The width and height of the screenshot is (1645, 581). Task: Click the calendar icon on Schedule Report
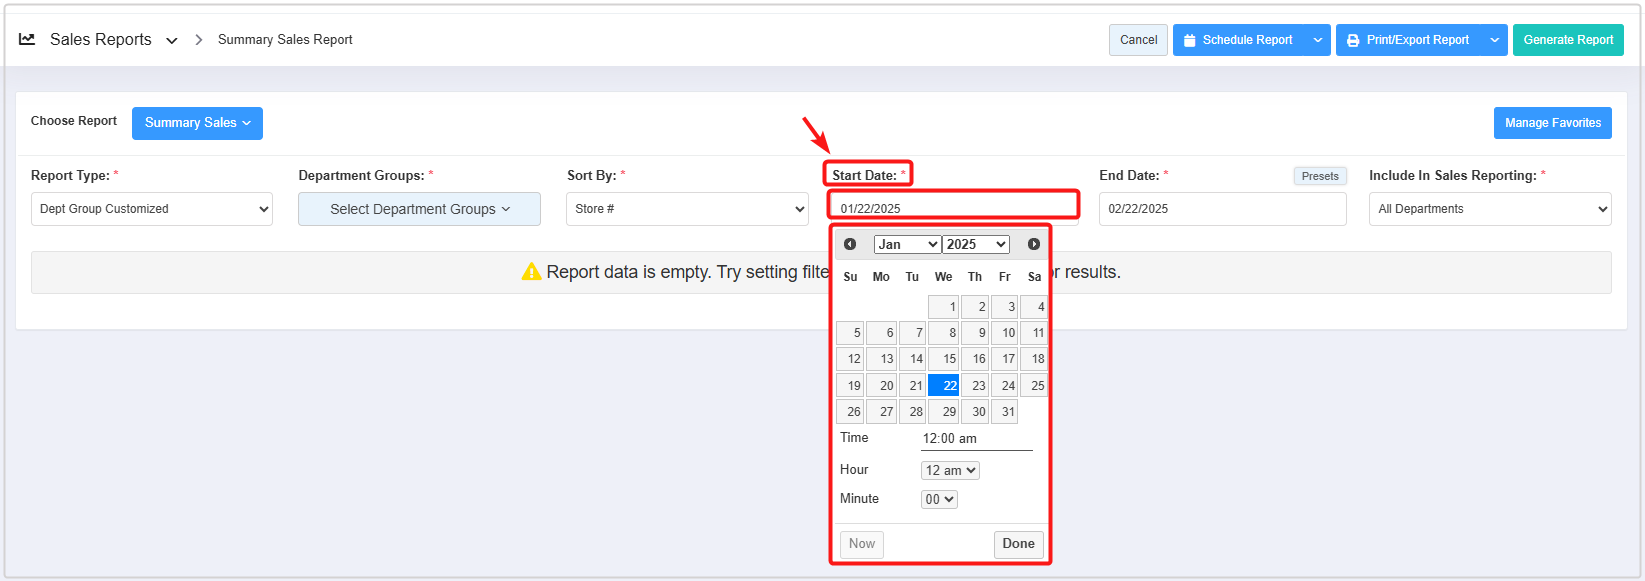(x=1189, y=40)
